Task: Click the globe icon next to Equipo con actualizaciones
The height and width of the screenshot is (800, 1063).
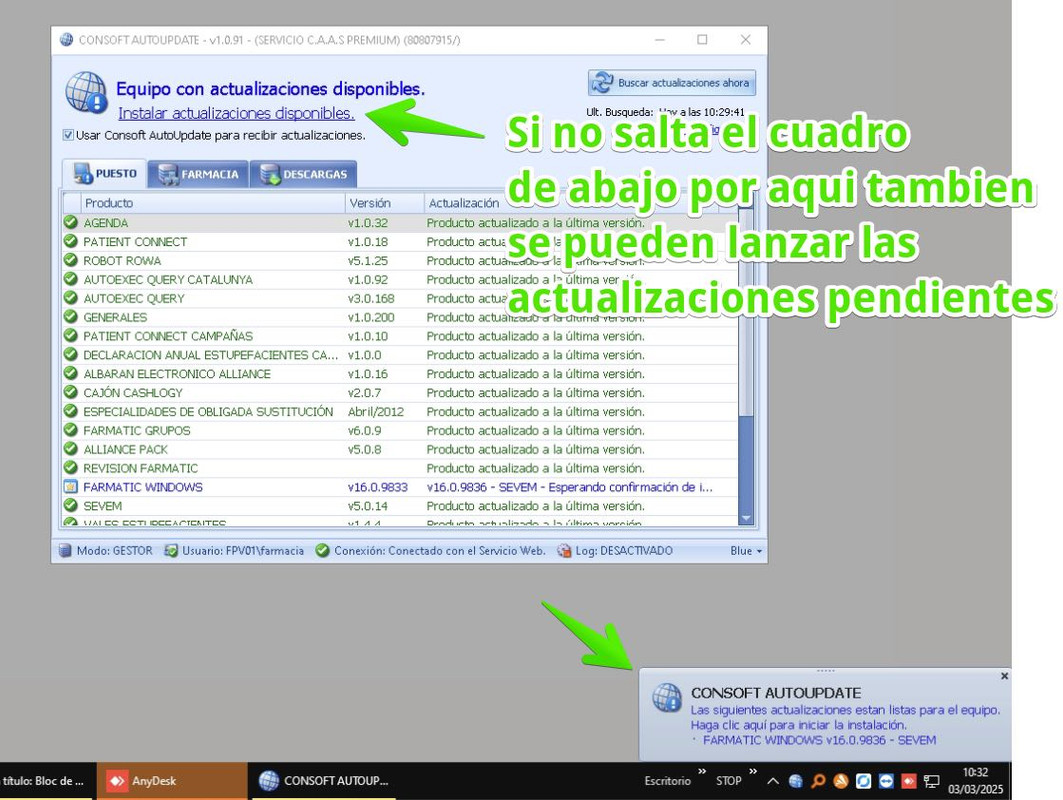Action: coord(86,92)
